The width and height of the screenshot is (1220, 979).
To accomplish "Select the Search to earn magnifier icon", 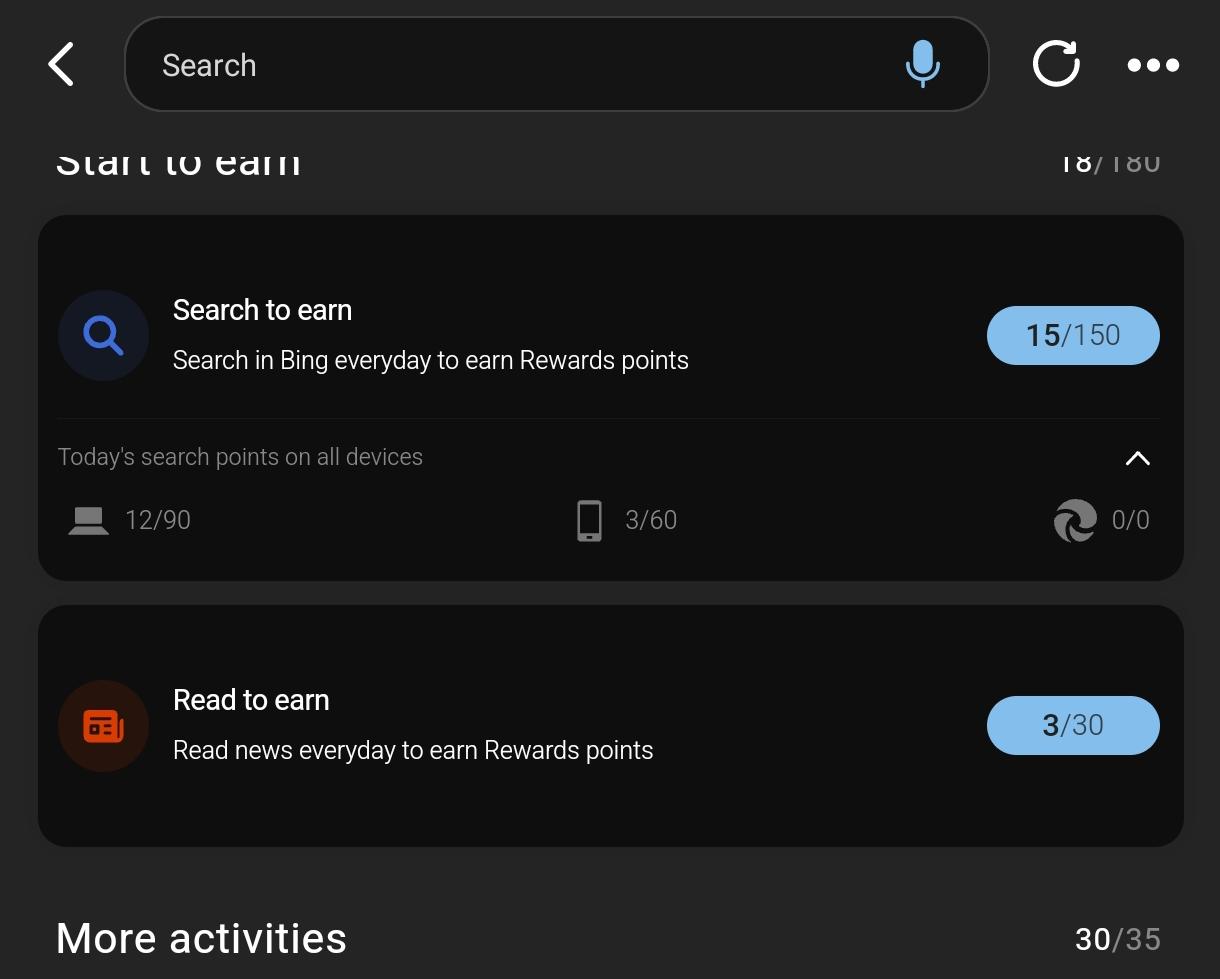I will click(x=103, y=335).
